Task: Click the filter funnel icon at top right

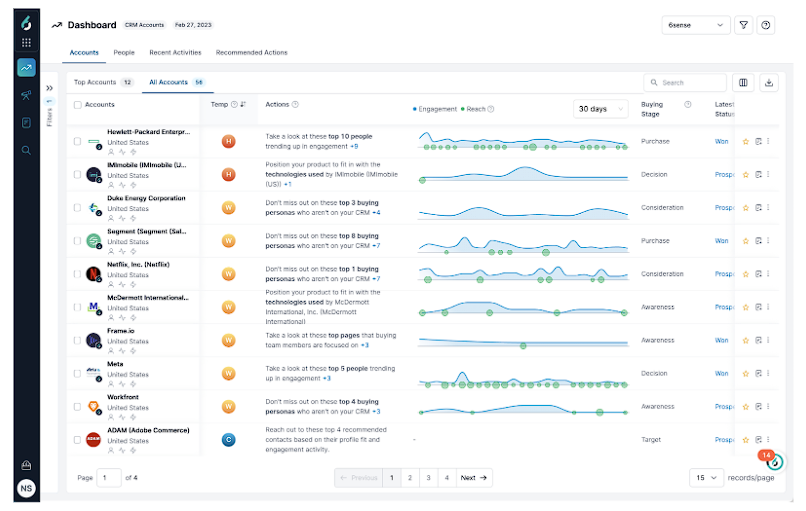Action: [743, 25]
